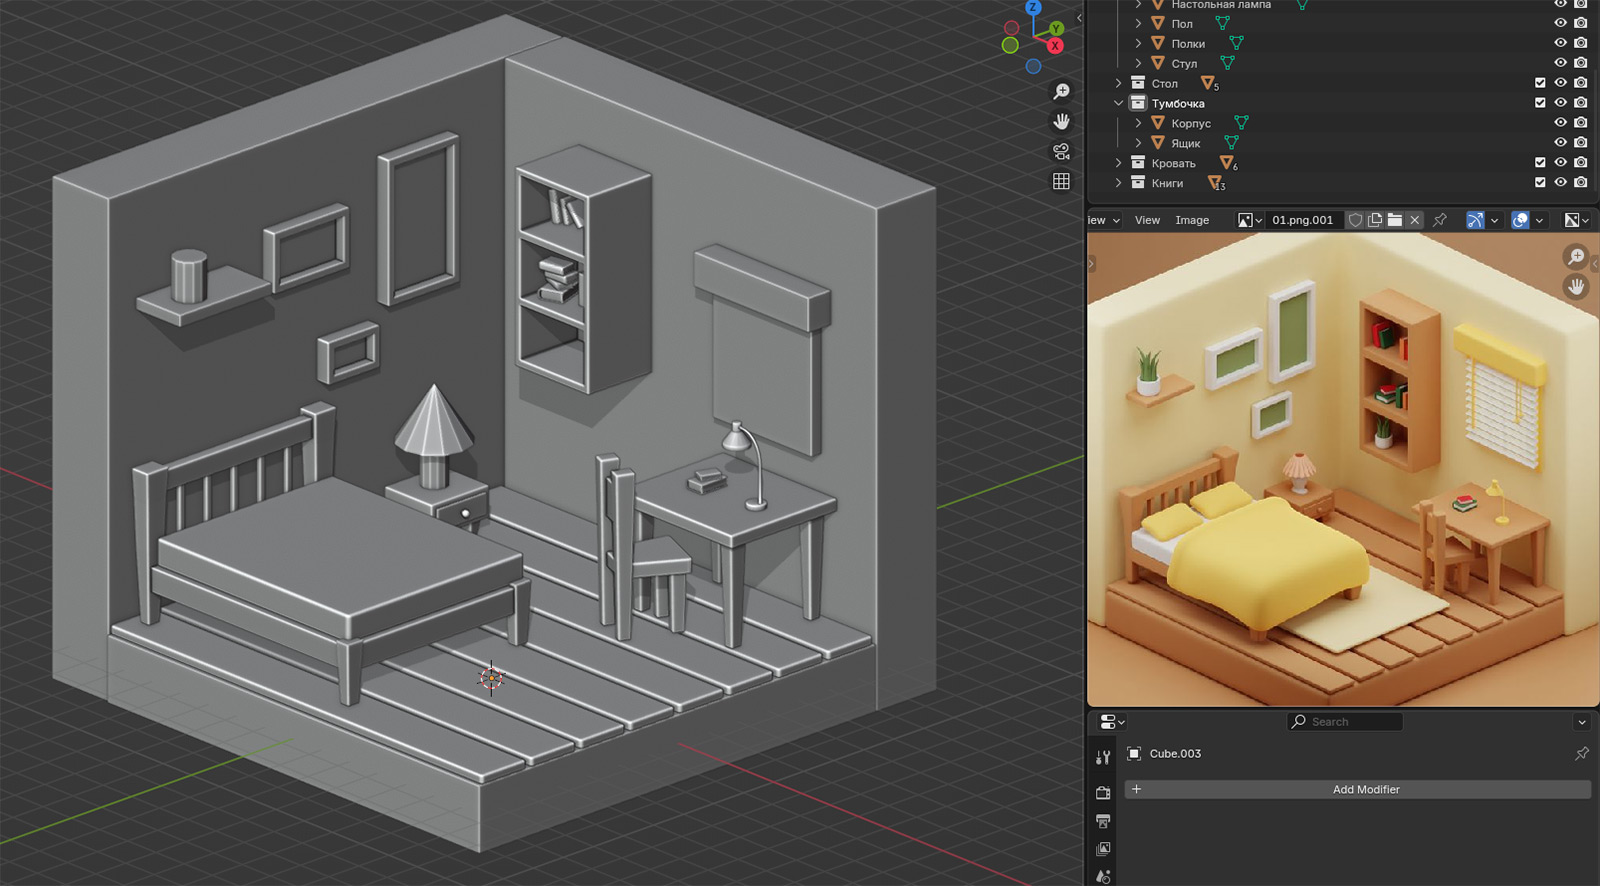This screenshot has width=1600, height=886.
Task: Toggle camera view in the viewport
Action: click(x=1061, y=152)
